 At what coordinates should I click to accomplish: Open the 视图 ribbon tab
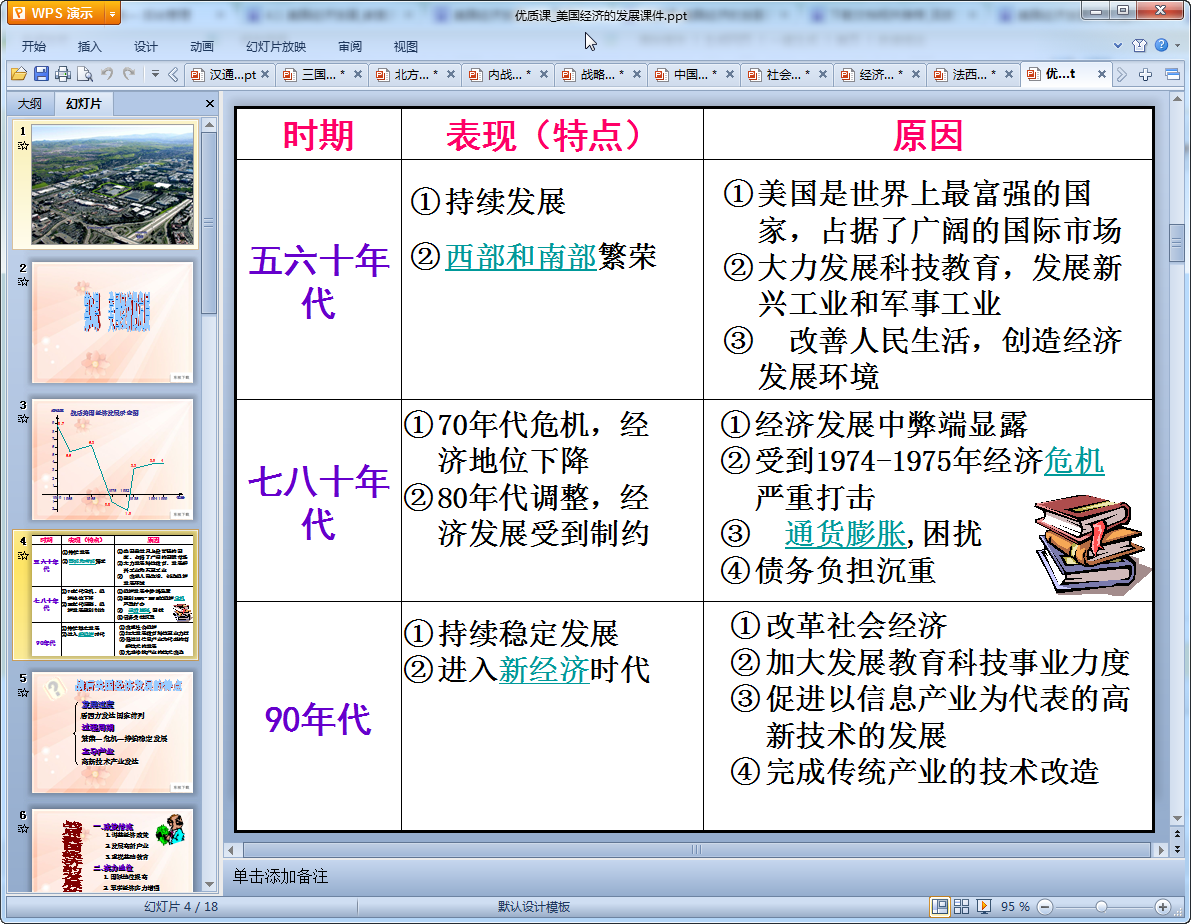(x=406, y=46)
